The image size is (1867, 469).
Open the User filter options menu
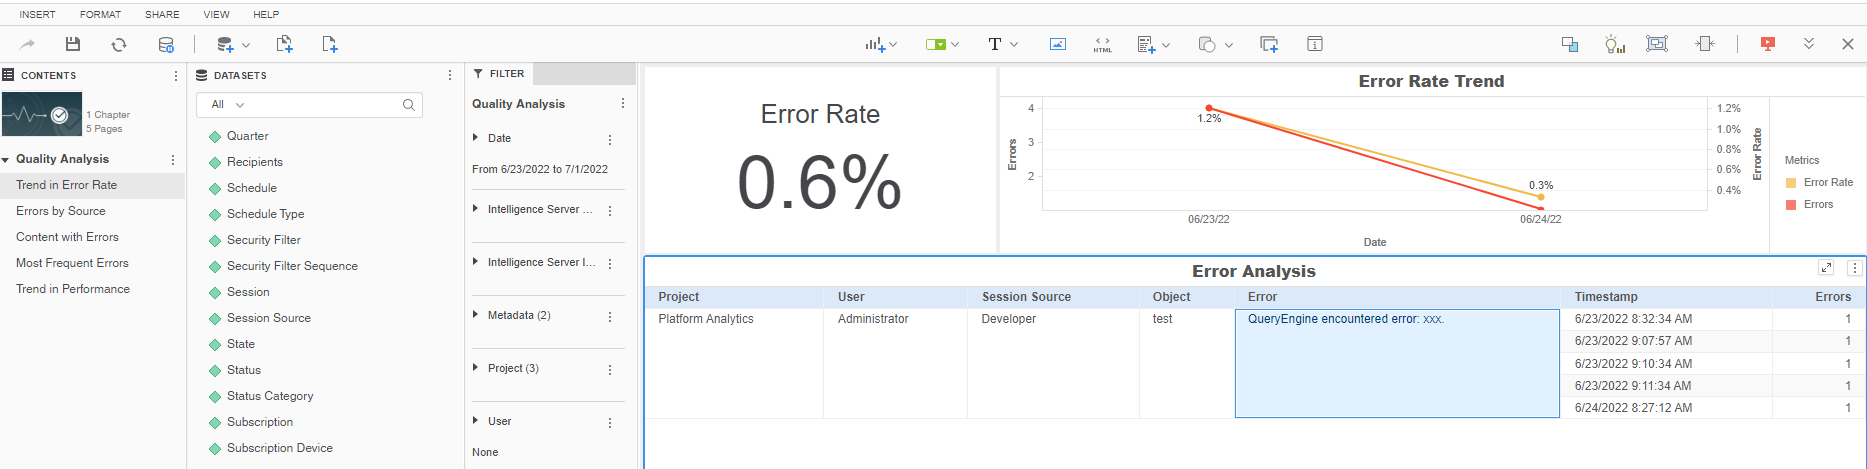tap(610, 423)
